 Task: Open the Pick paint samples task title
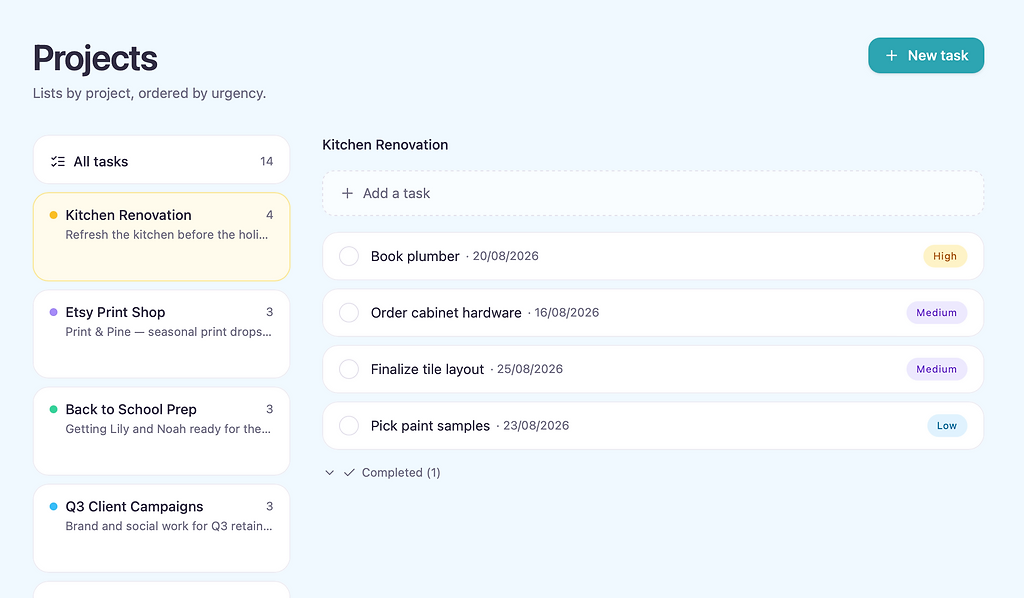(430, 426)
